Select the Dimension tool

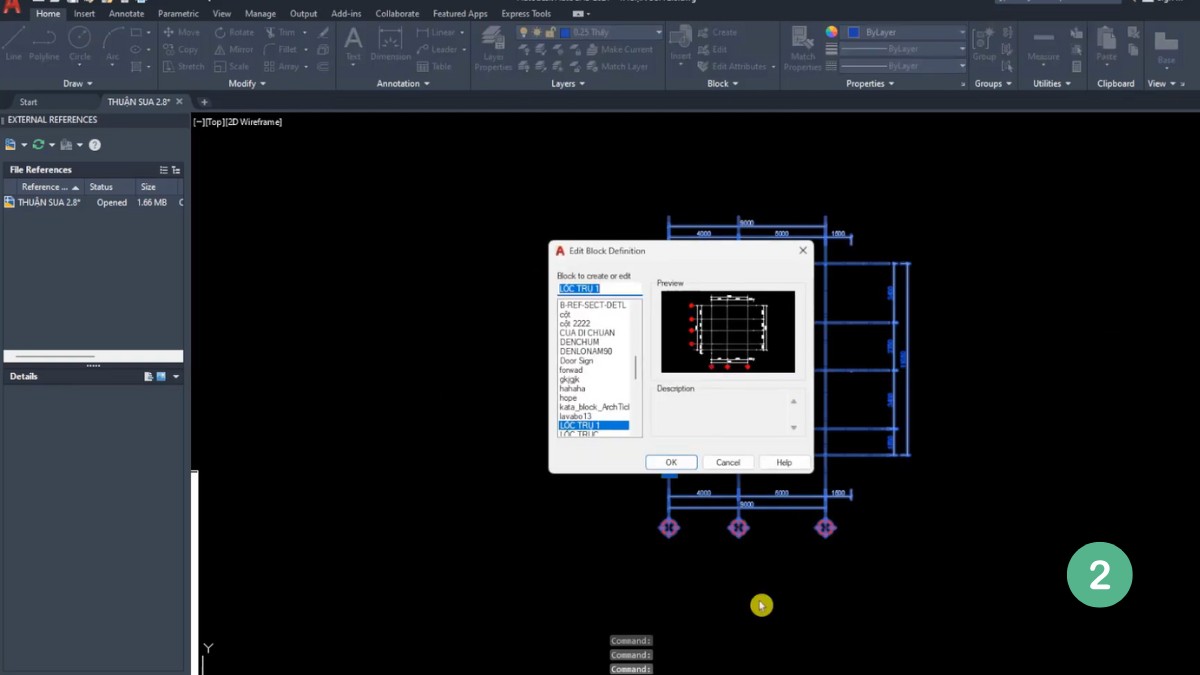(x=391, y=44)
